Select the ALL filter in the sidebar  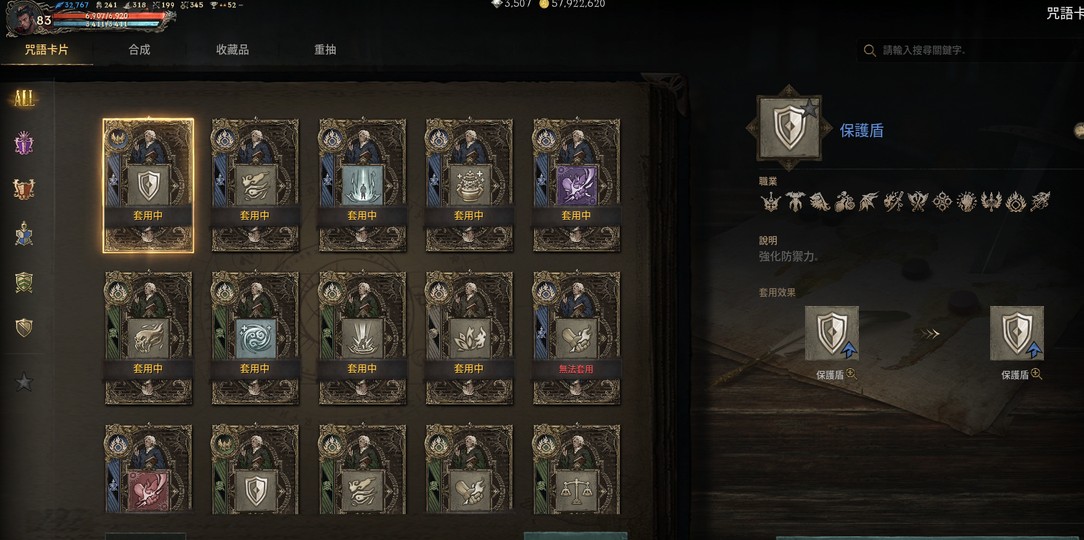pos(24,99)
